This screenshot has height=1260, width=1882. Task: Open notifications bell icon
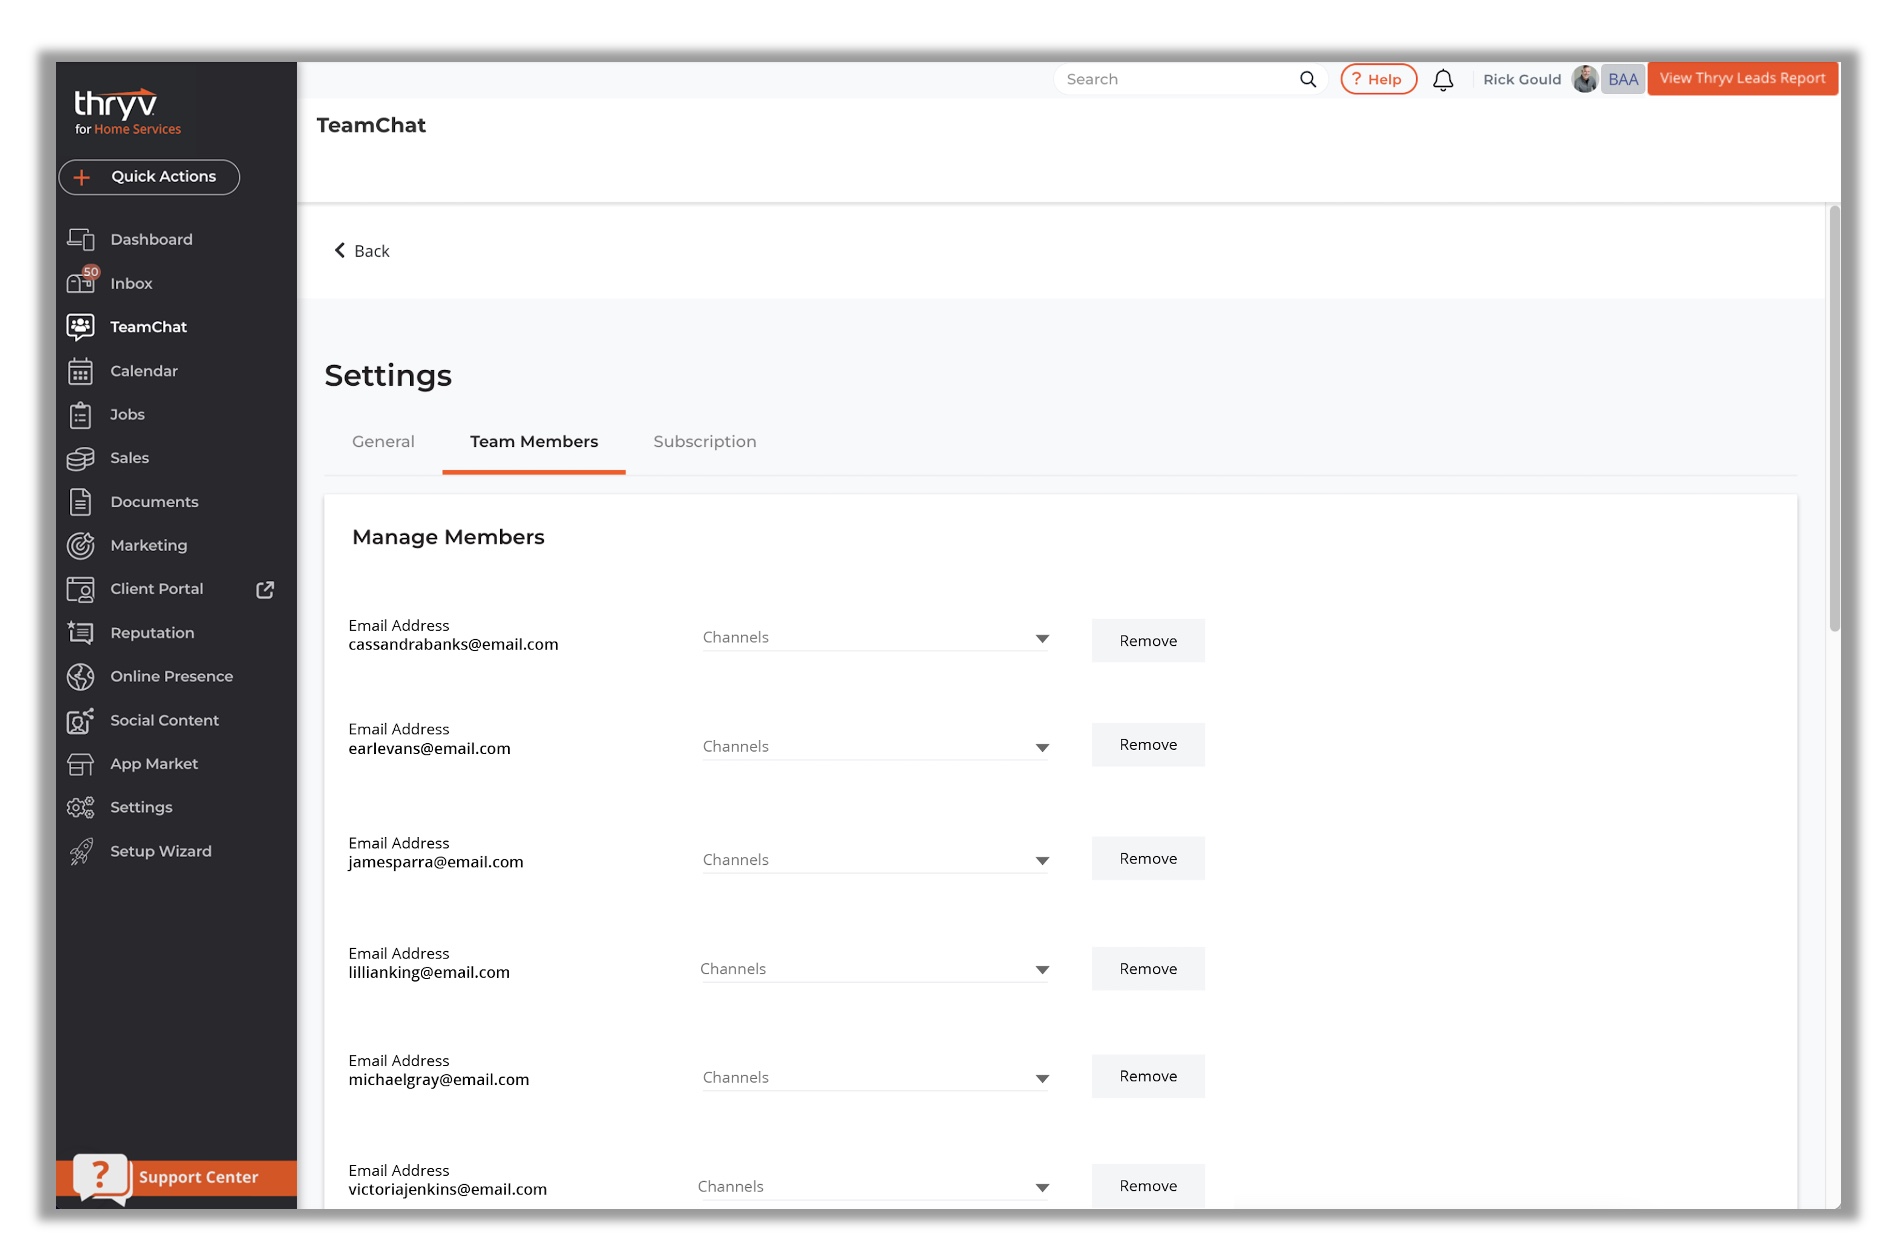1442,80
